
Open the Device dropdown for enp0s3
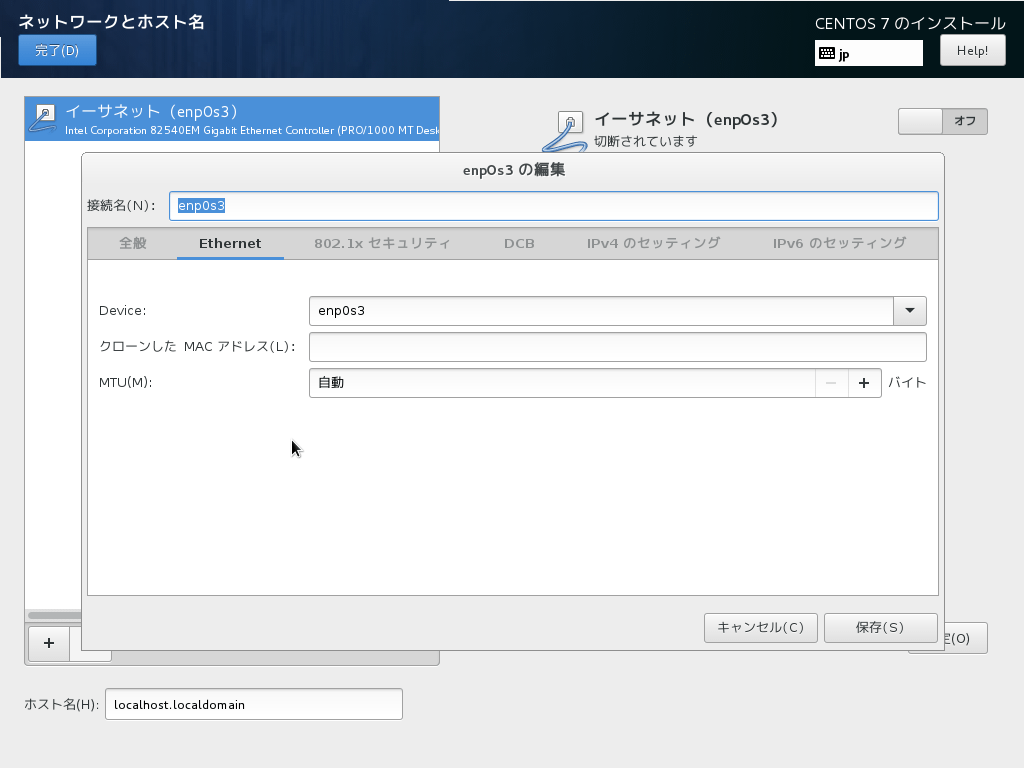coord(909,311)
